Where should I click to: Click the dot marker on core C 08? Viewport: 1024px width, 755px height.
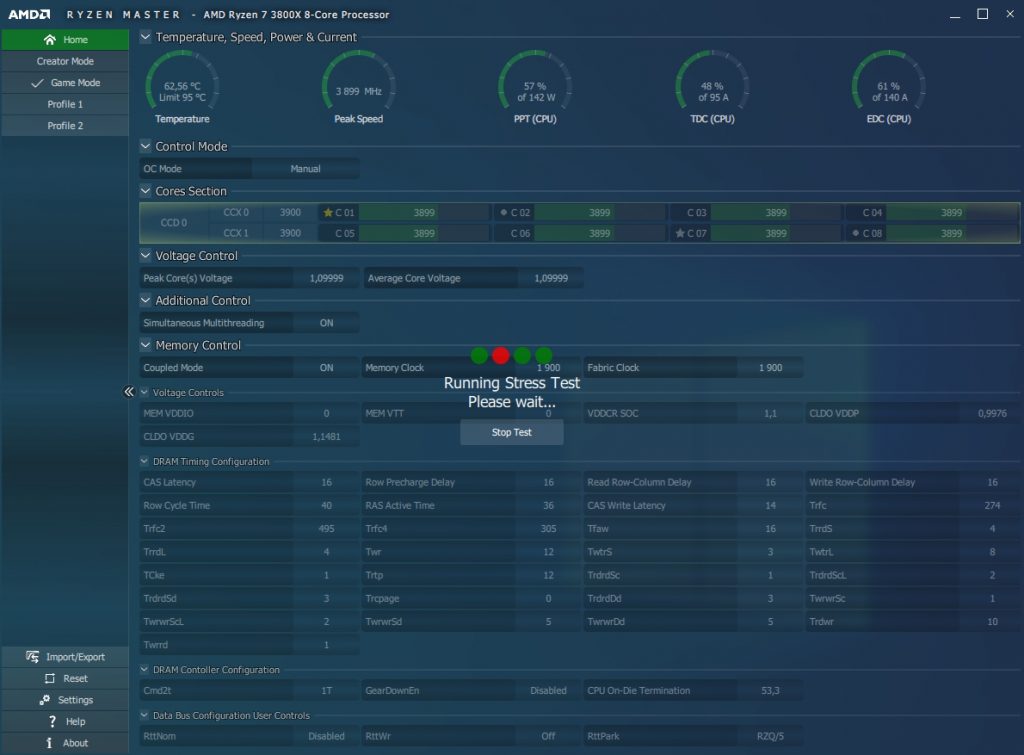(x=856, y=233)
